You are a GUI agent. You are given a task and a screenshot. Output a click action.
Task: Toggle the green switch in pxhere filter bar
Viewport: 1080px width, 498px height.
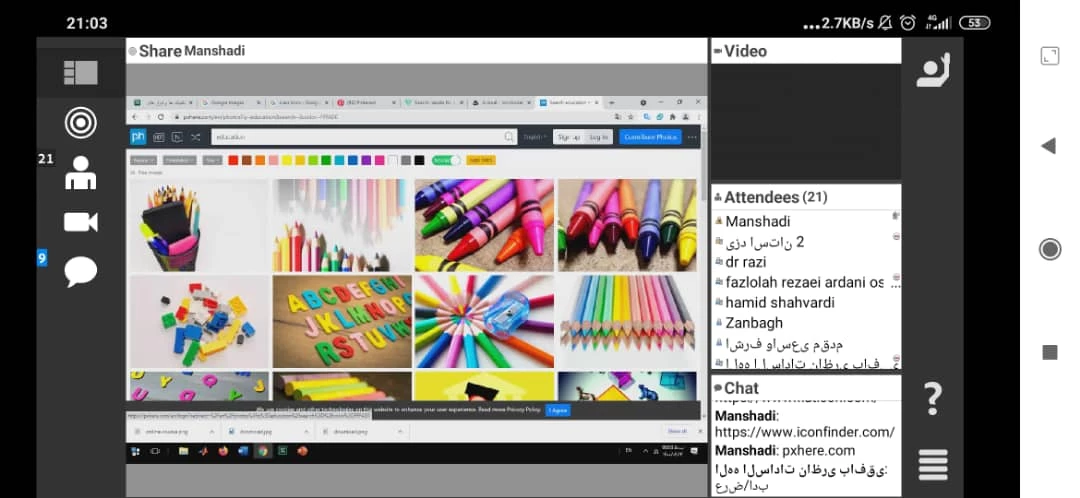pyautogui.click(x=446, y=160)
